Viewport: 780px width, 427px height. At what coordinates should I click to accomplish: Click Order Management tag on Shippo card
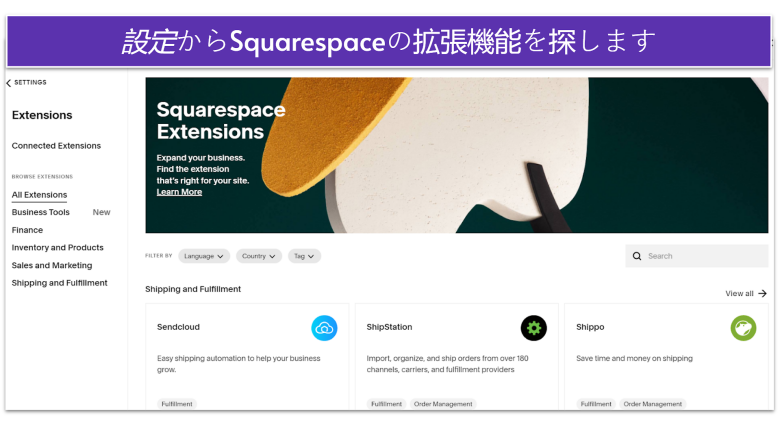[x=653, y=404]
